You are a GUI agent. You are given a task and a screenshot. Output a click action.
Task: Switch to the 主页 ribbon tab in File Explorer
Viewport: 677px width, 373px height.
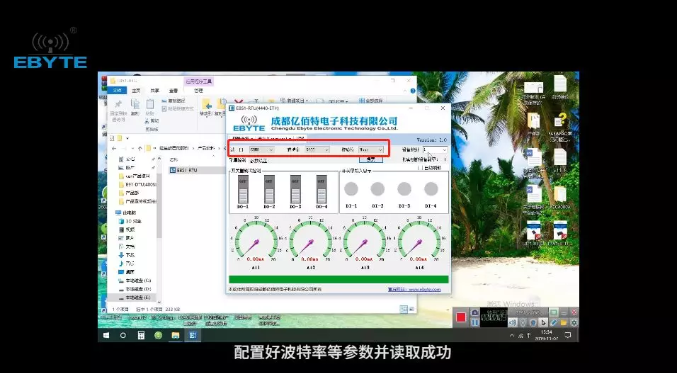[x=136, y=91]
